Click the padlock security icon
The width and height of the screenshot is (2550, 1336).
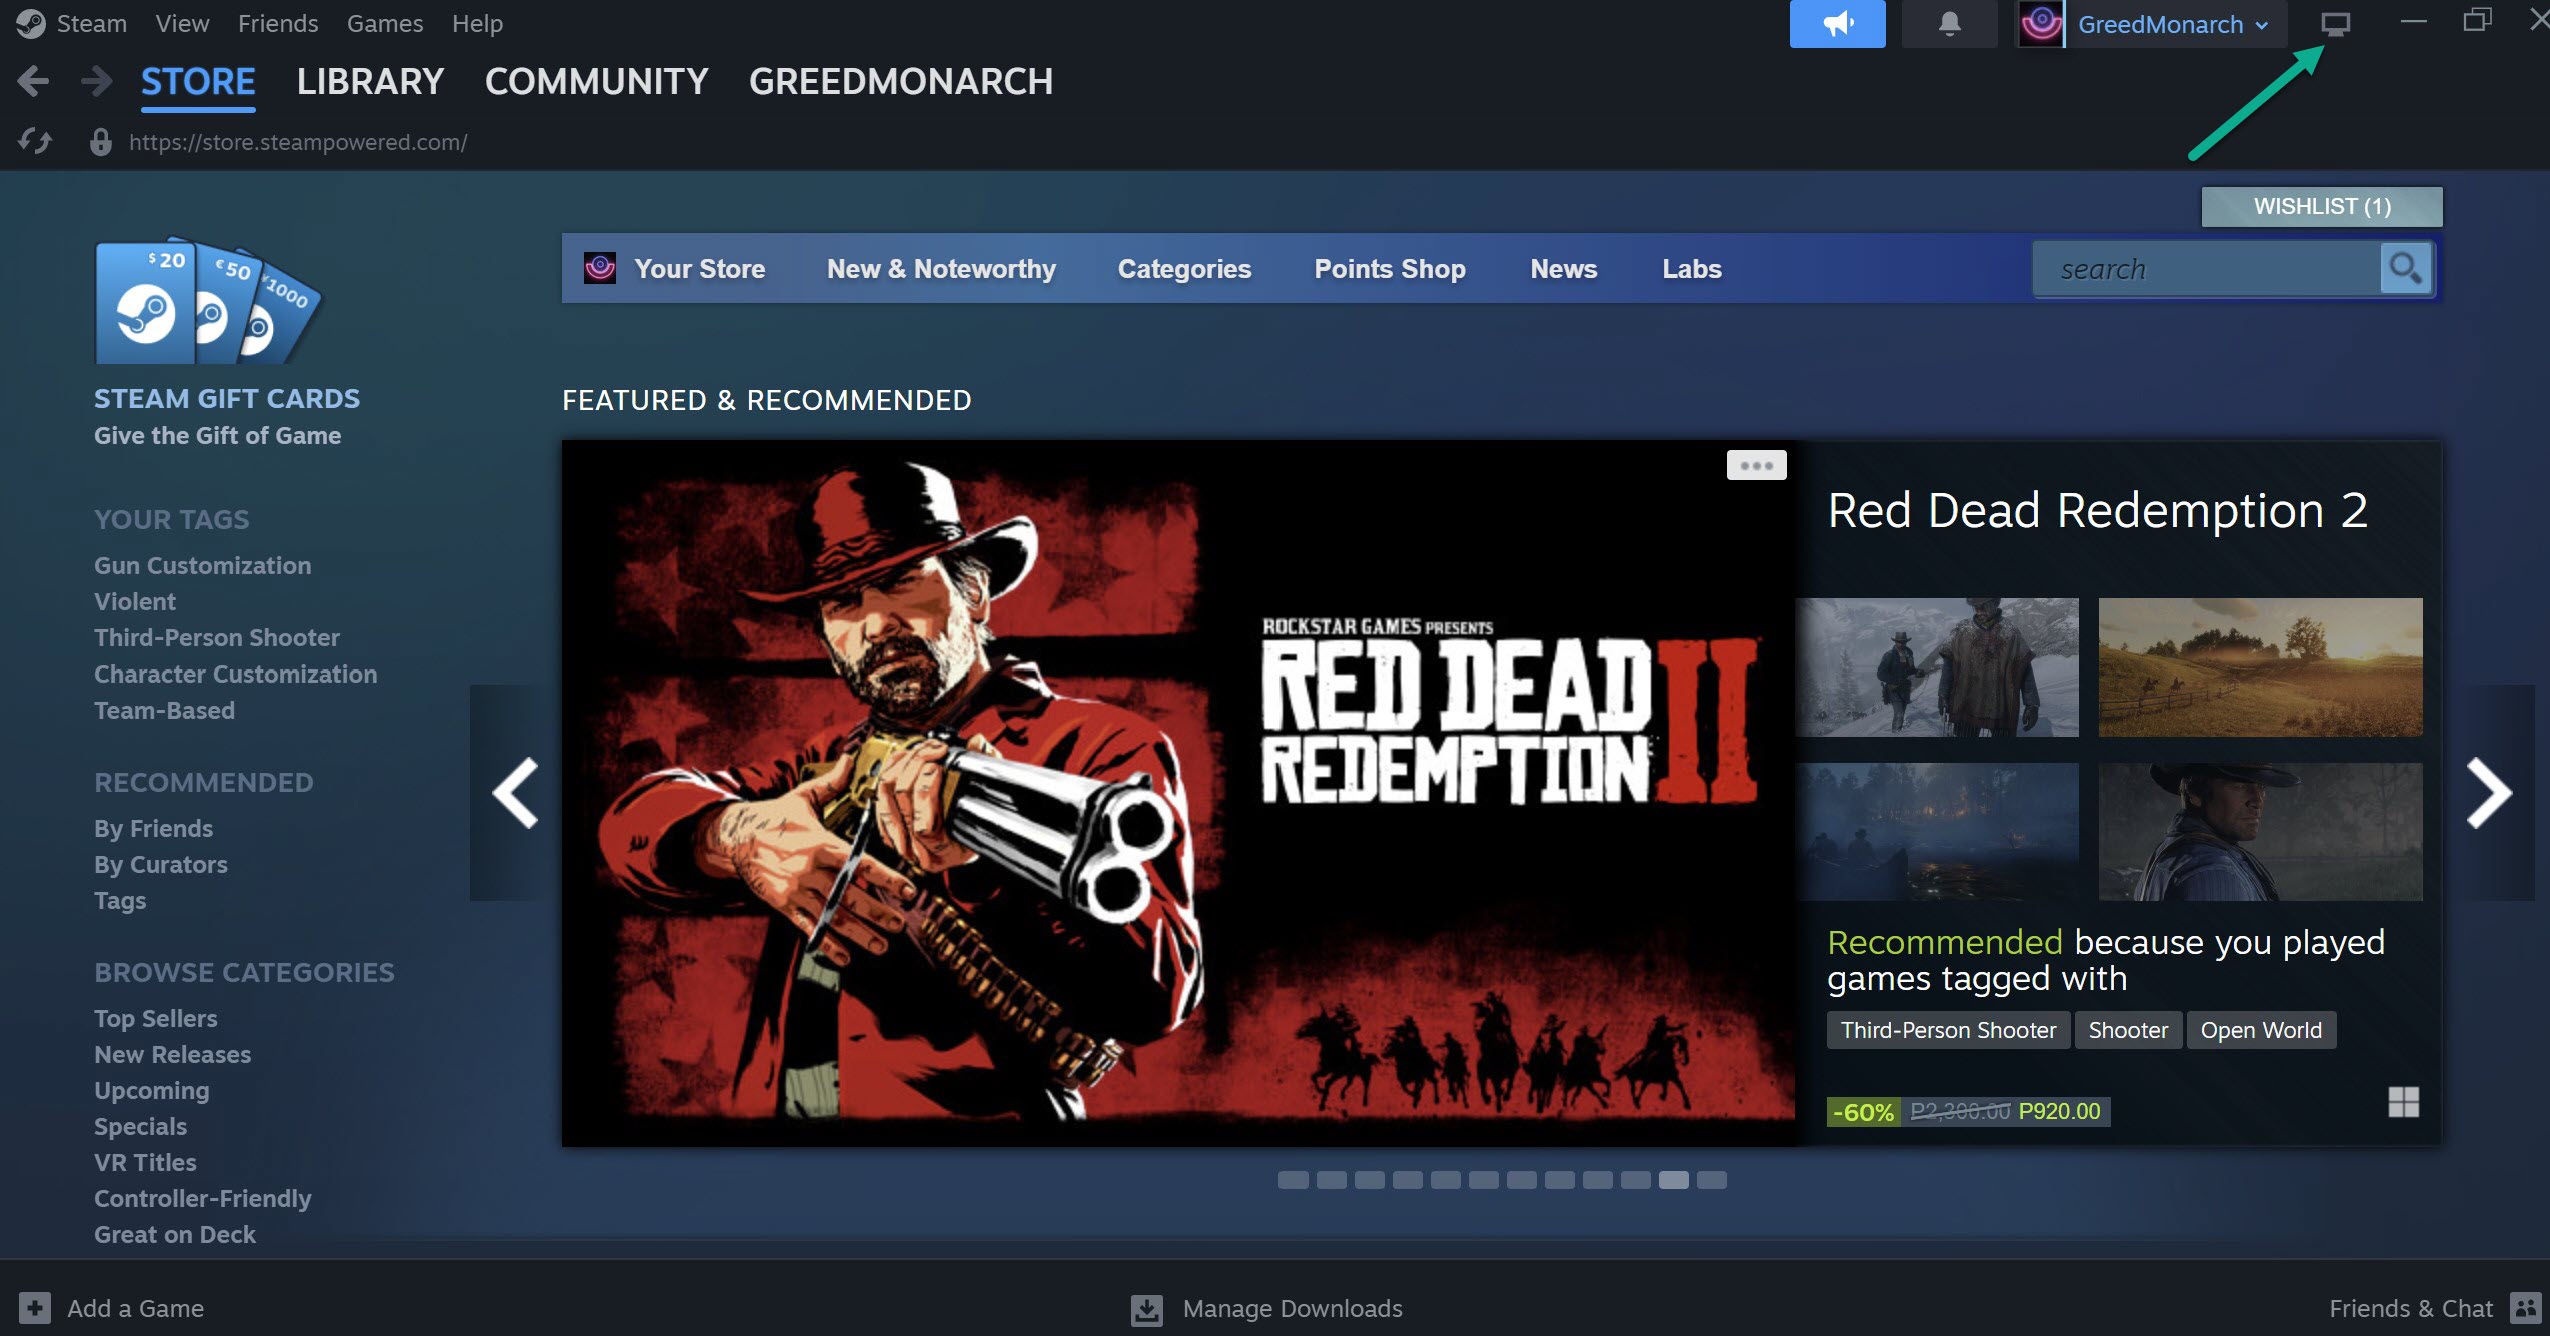(100, 142)
